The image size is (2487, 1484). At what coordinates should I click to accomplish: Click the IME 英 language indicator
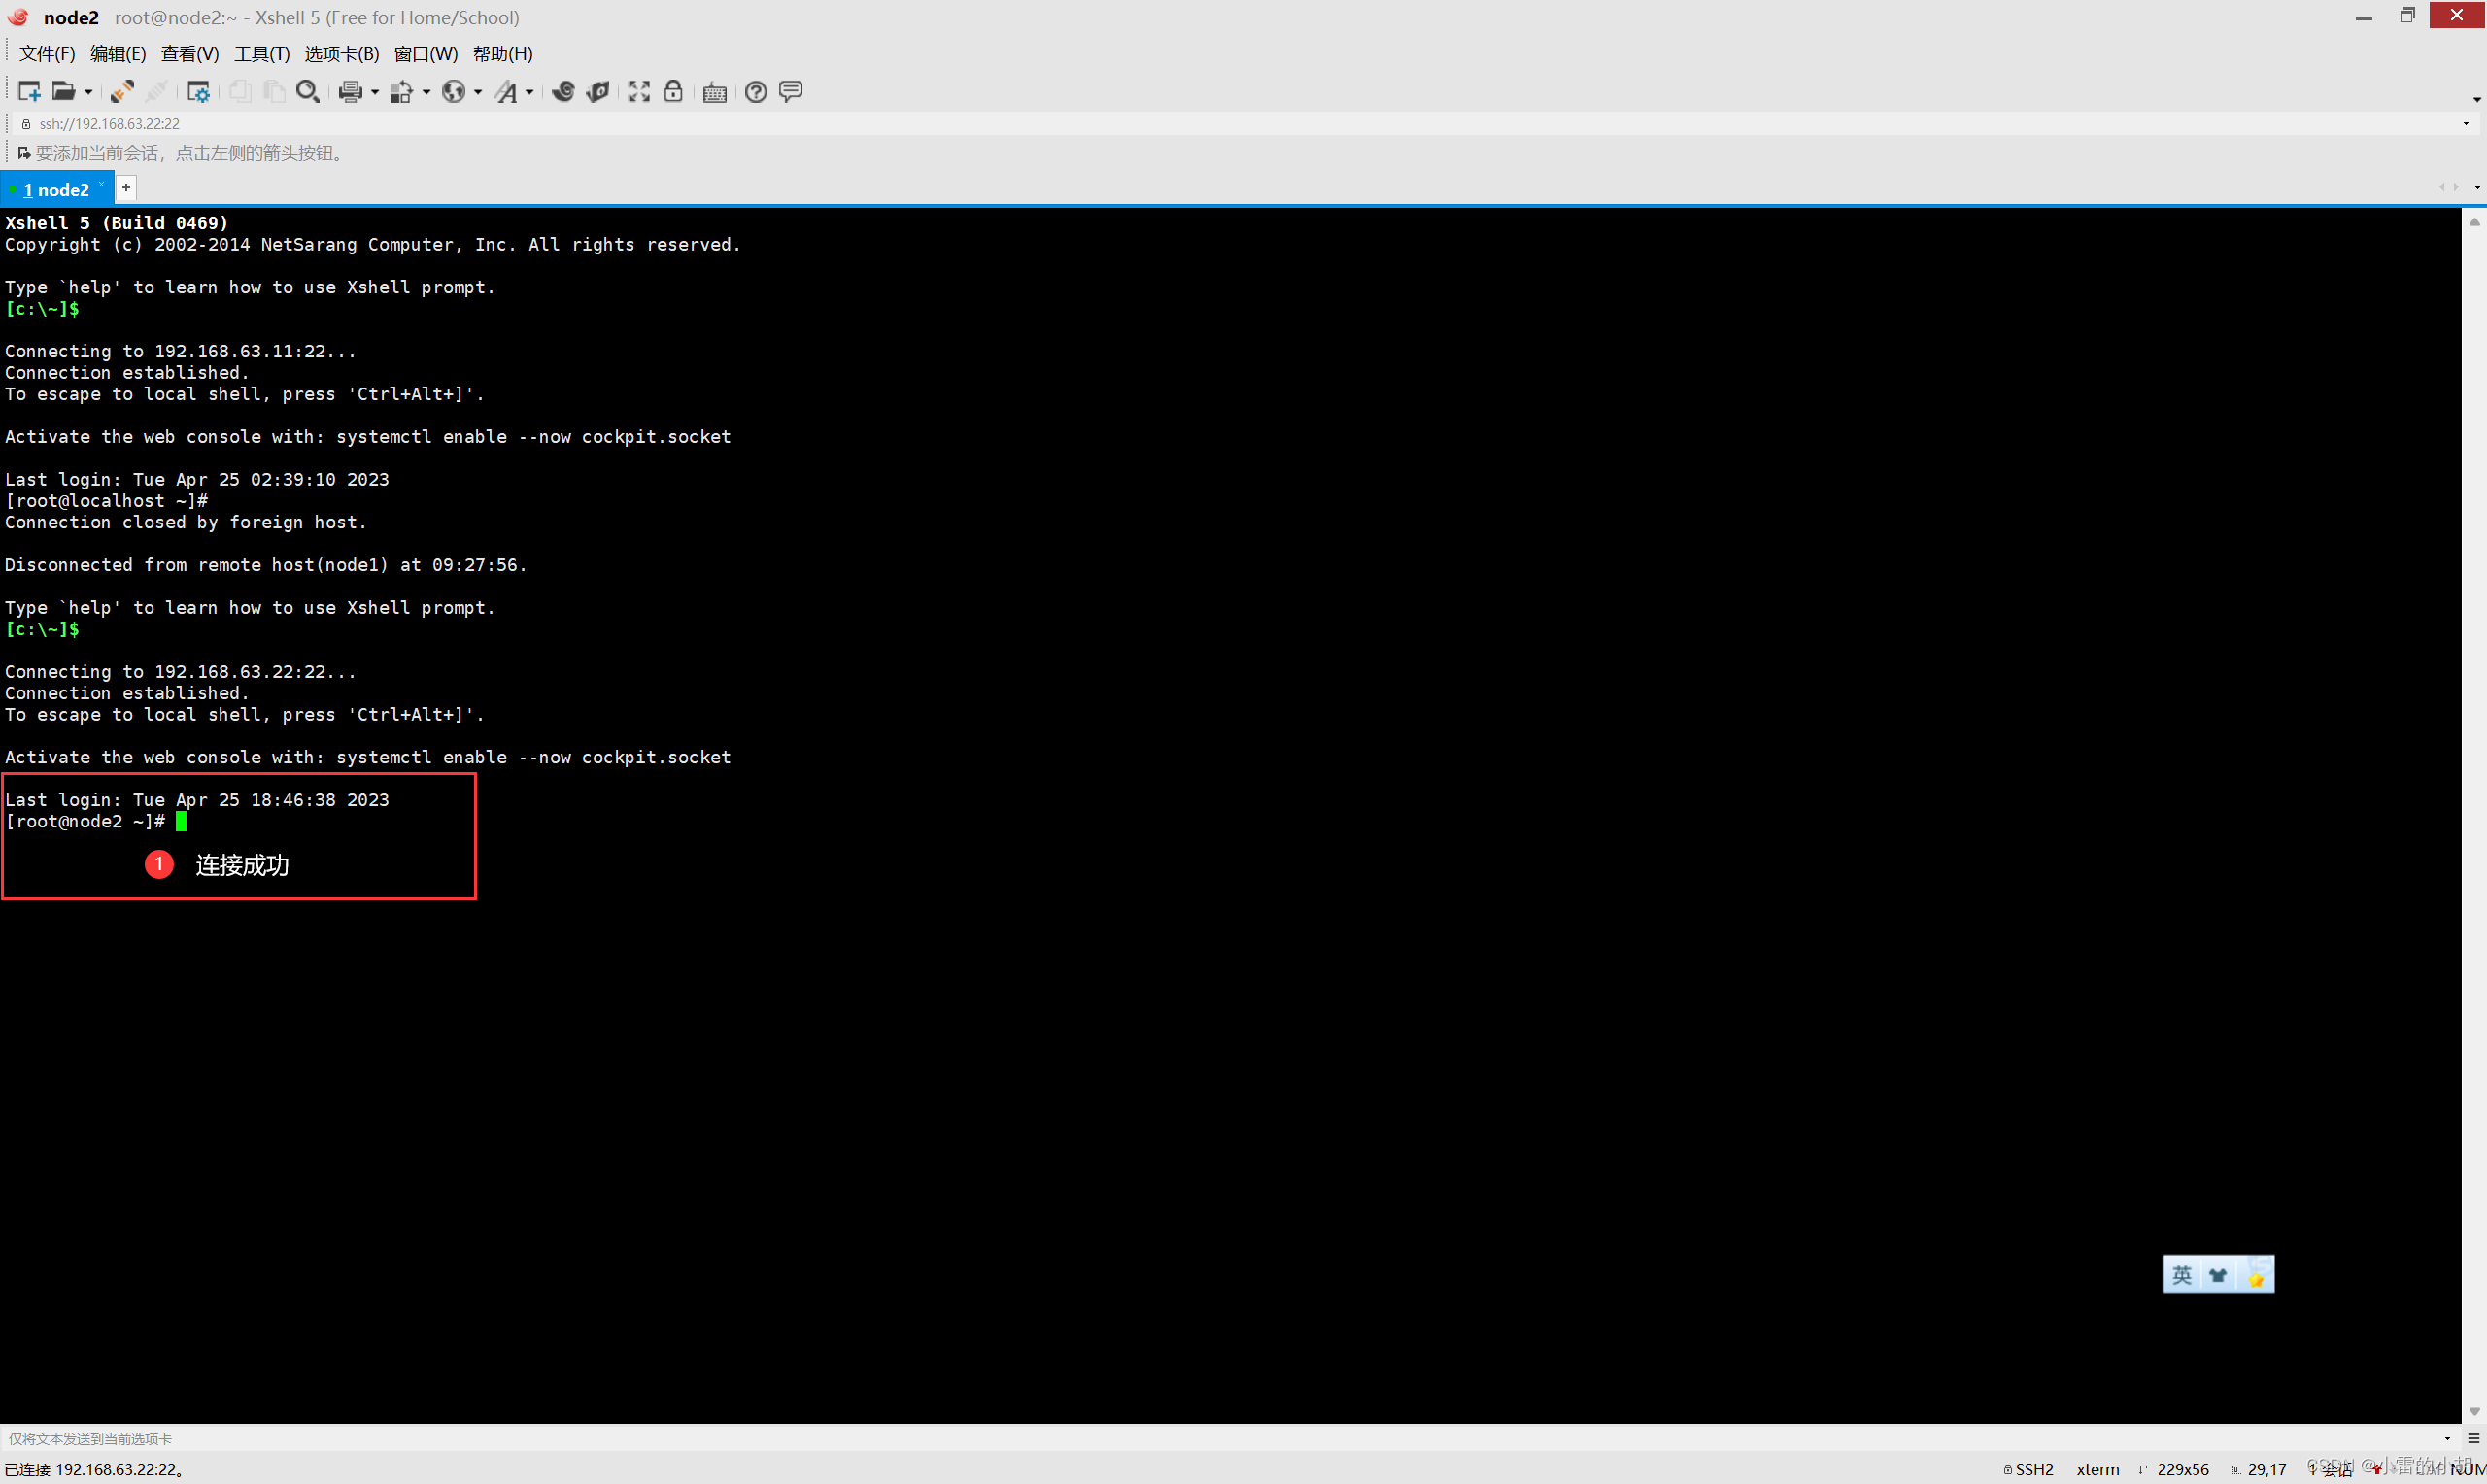click(x=2181, y=1275)
